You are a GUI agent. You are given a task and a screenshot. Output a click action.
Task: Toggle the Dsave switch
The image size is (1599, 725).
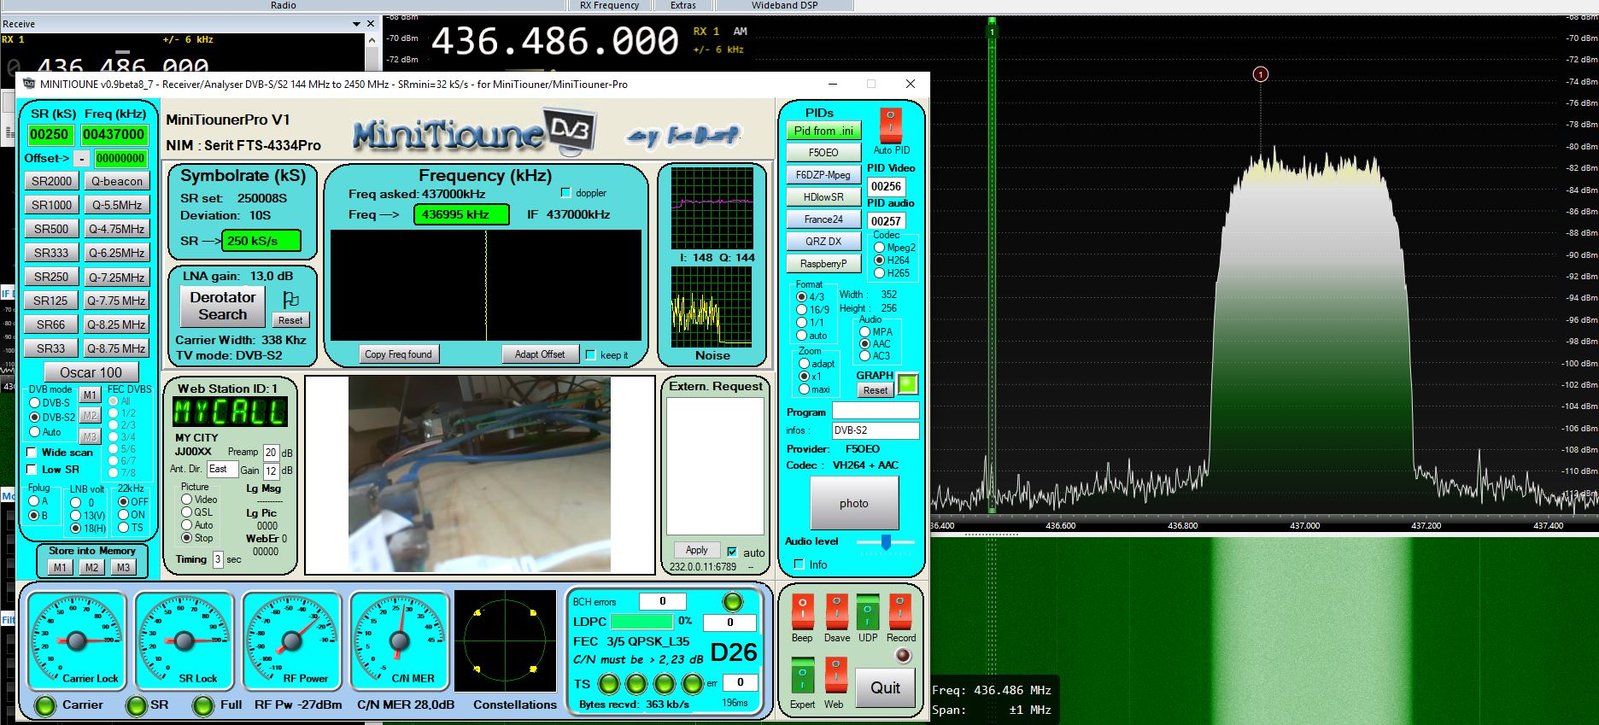836,612
